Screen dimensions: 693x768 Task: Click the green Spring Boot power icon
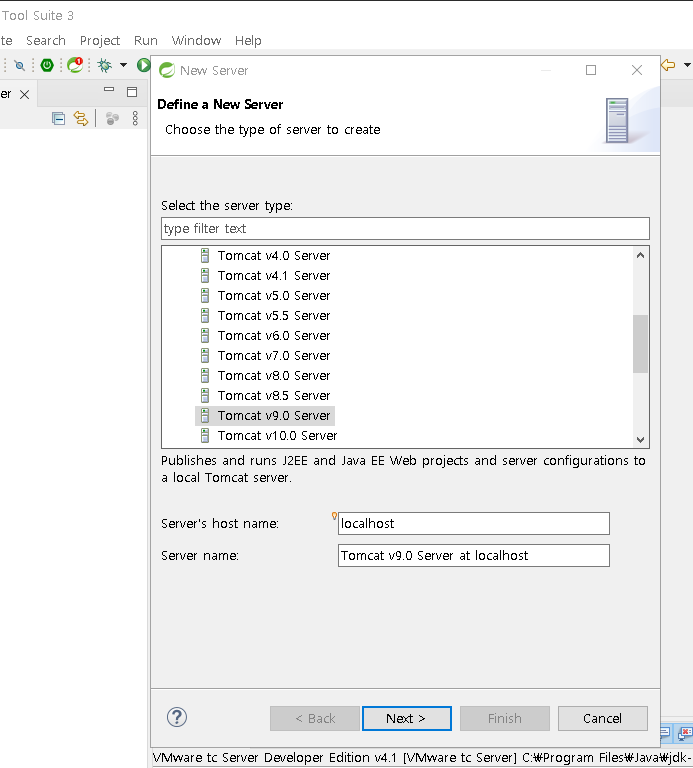(47, 65)
